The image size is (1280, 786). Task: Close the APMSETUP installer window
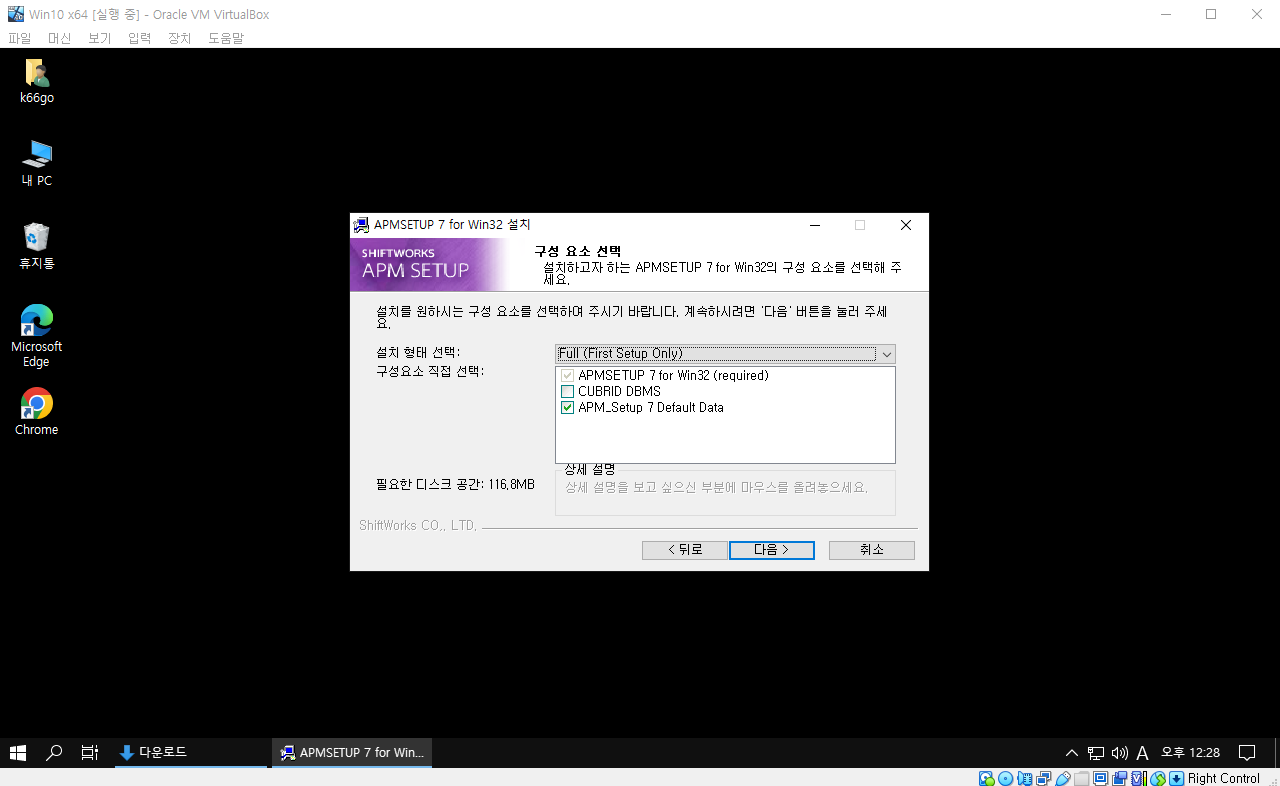906,225
